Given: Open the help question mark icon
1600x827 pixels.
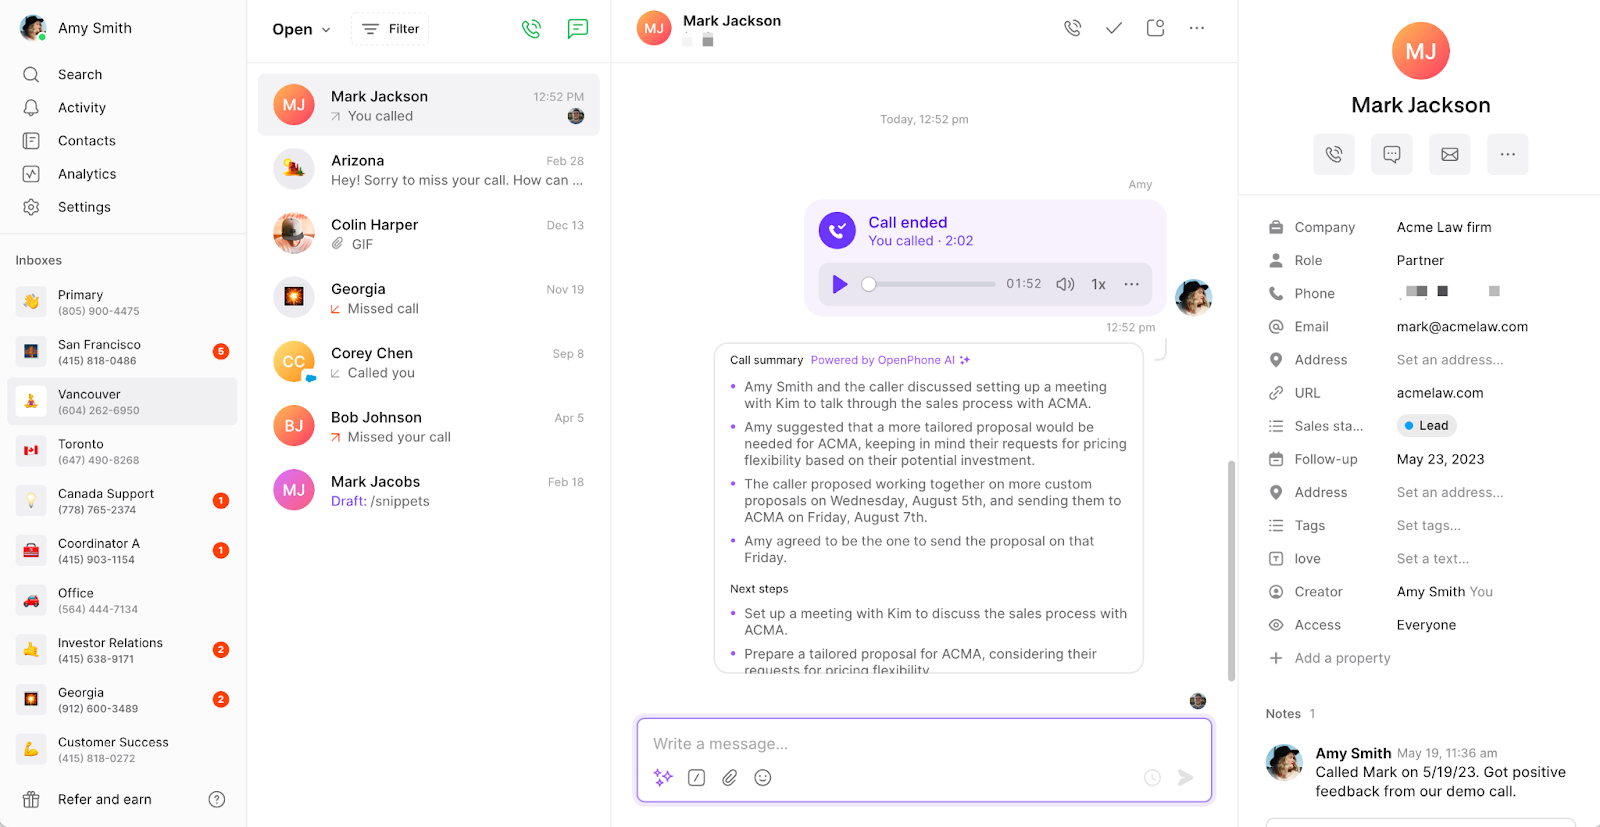Looking at the screenshot, I should pos(216,799).
